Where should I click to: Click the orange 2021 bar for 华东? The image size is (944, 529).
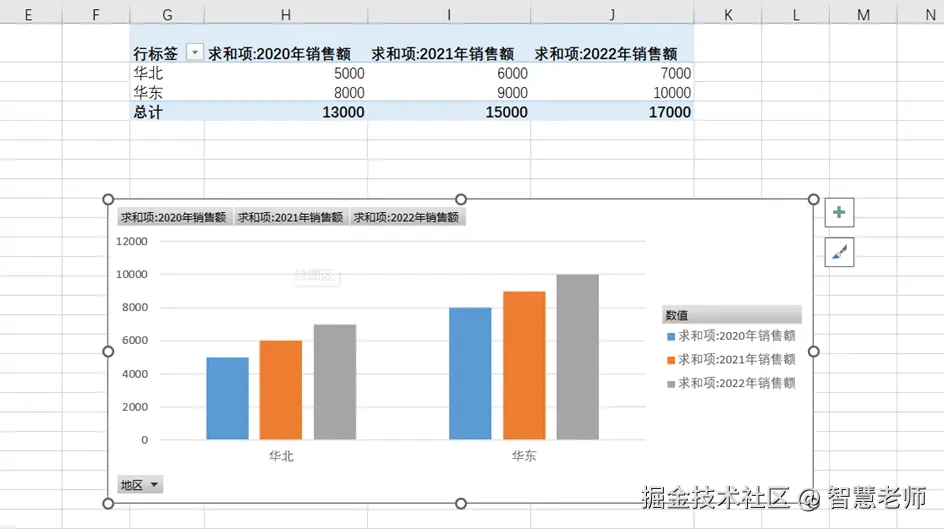(x=524, y=365)
